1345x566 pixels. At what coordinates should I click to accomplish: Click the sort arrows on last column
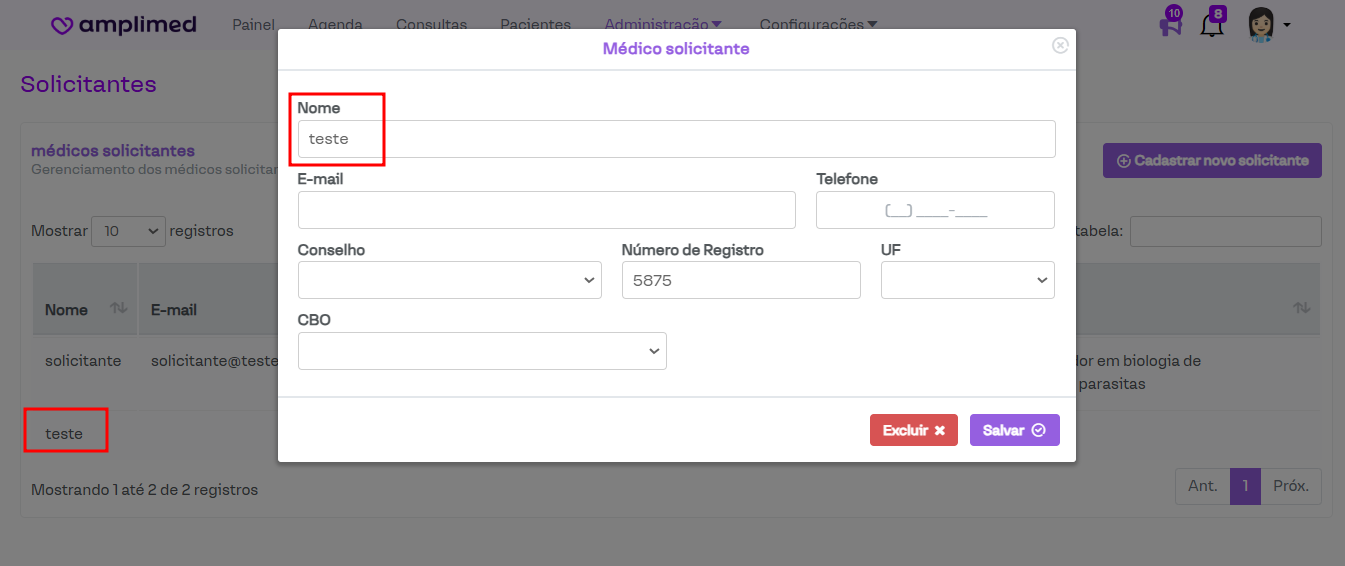(x=1301, y=309)
